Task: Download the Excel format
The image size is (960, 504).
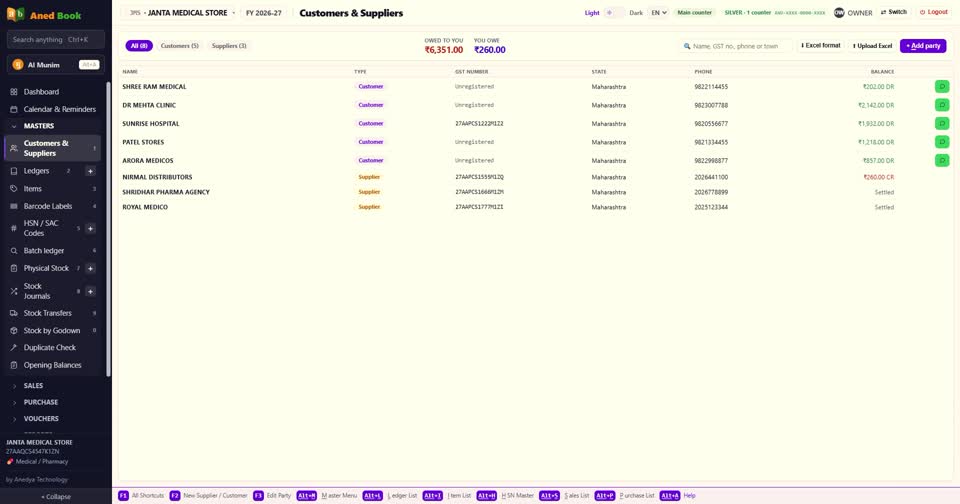Action: pyautogui.click(x=820, y=46)
